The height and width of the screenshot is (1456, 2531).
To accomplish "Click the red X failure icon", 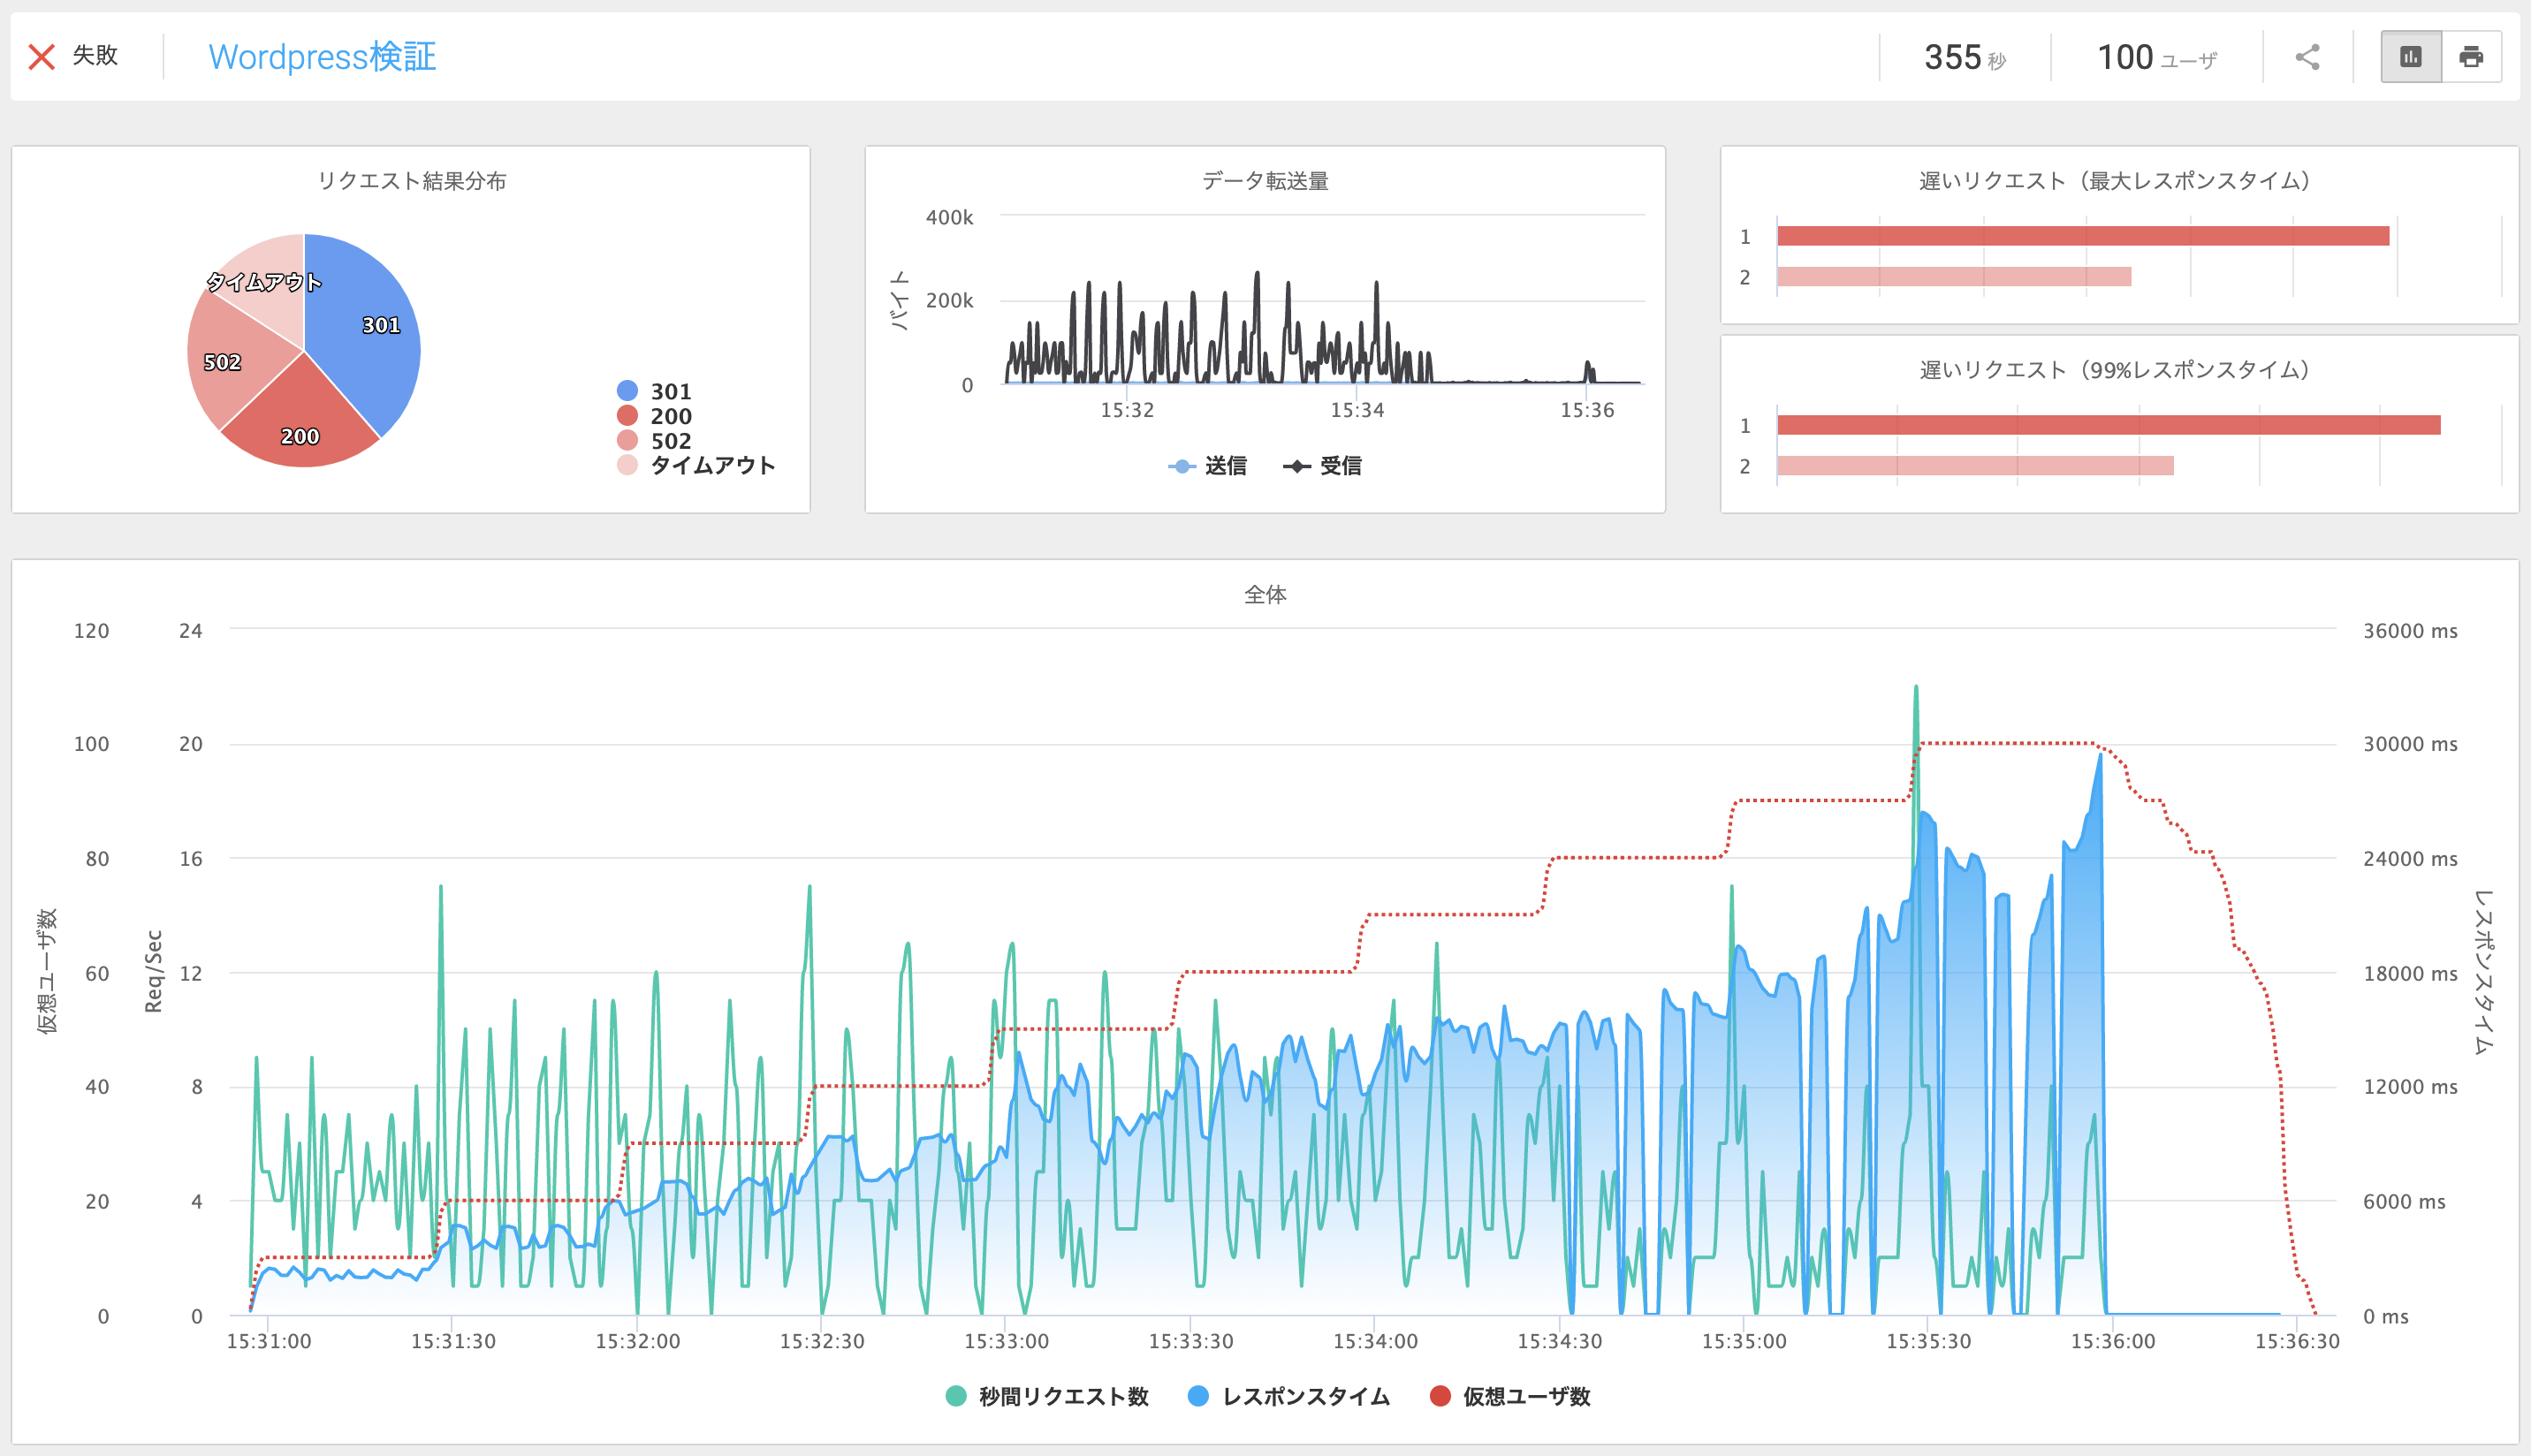I will (x=42, y=57).
